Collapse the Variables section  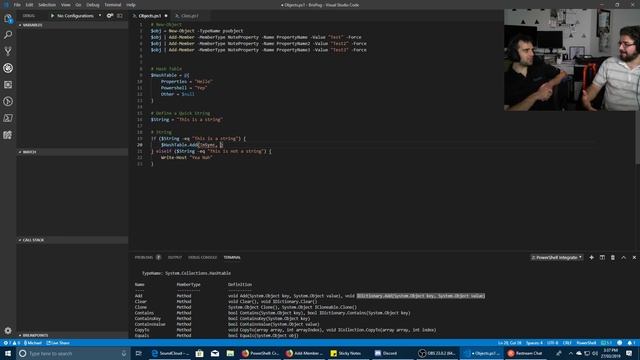point(73,25)
